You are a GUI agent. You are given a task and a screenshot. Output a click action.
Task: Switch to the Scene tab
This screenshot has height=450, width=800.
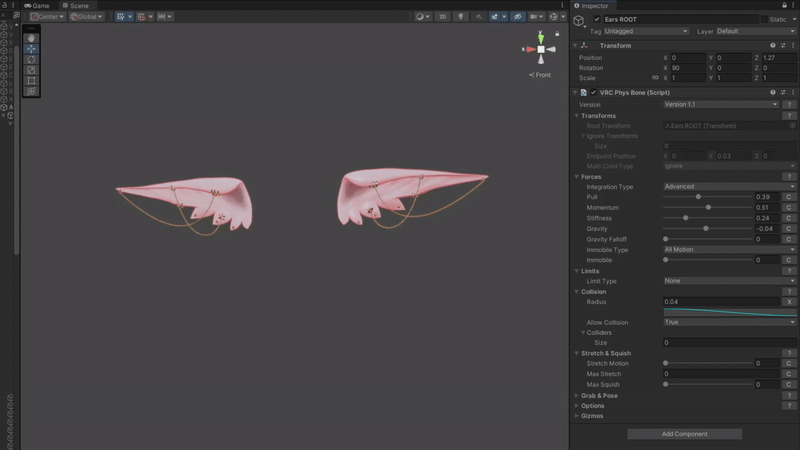coord(76,6)
